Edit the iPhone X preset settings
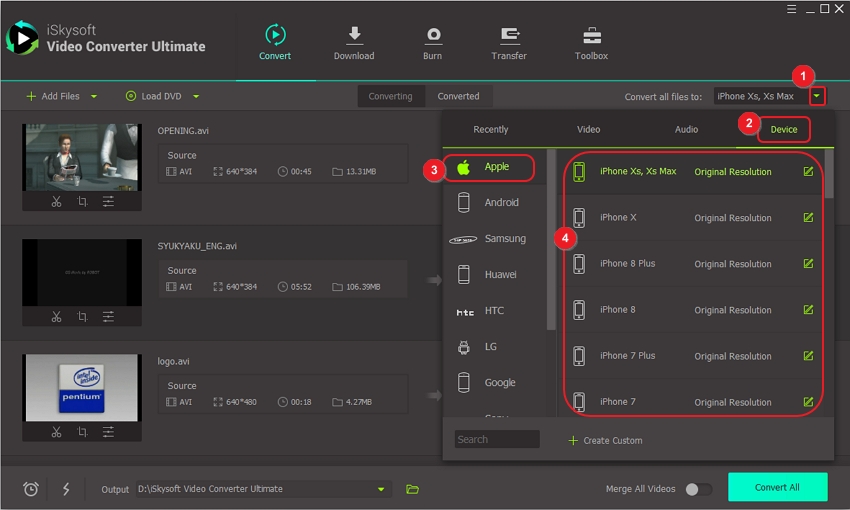The height and width of the screenshot is (510, 850). (808, 217)
